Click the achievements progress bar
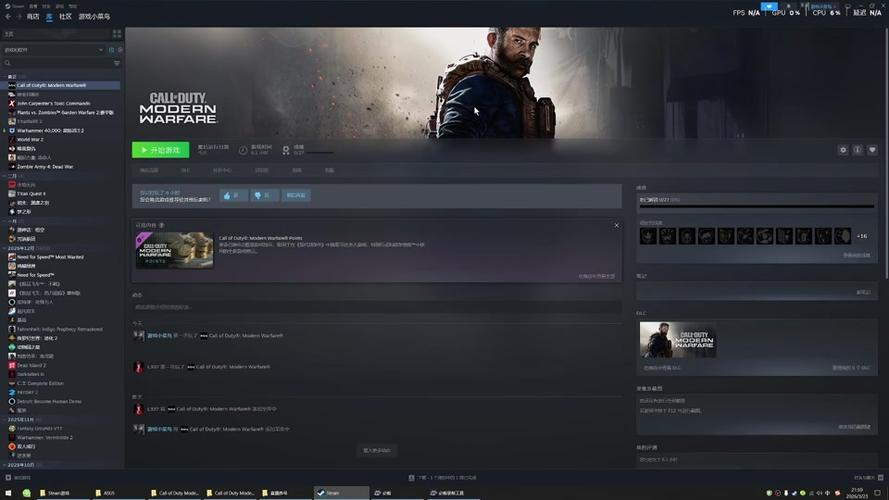 [x=757, y=206]
